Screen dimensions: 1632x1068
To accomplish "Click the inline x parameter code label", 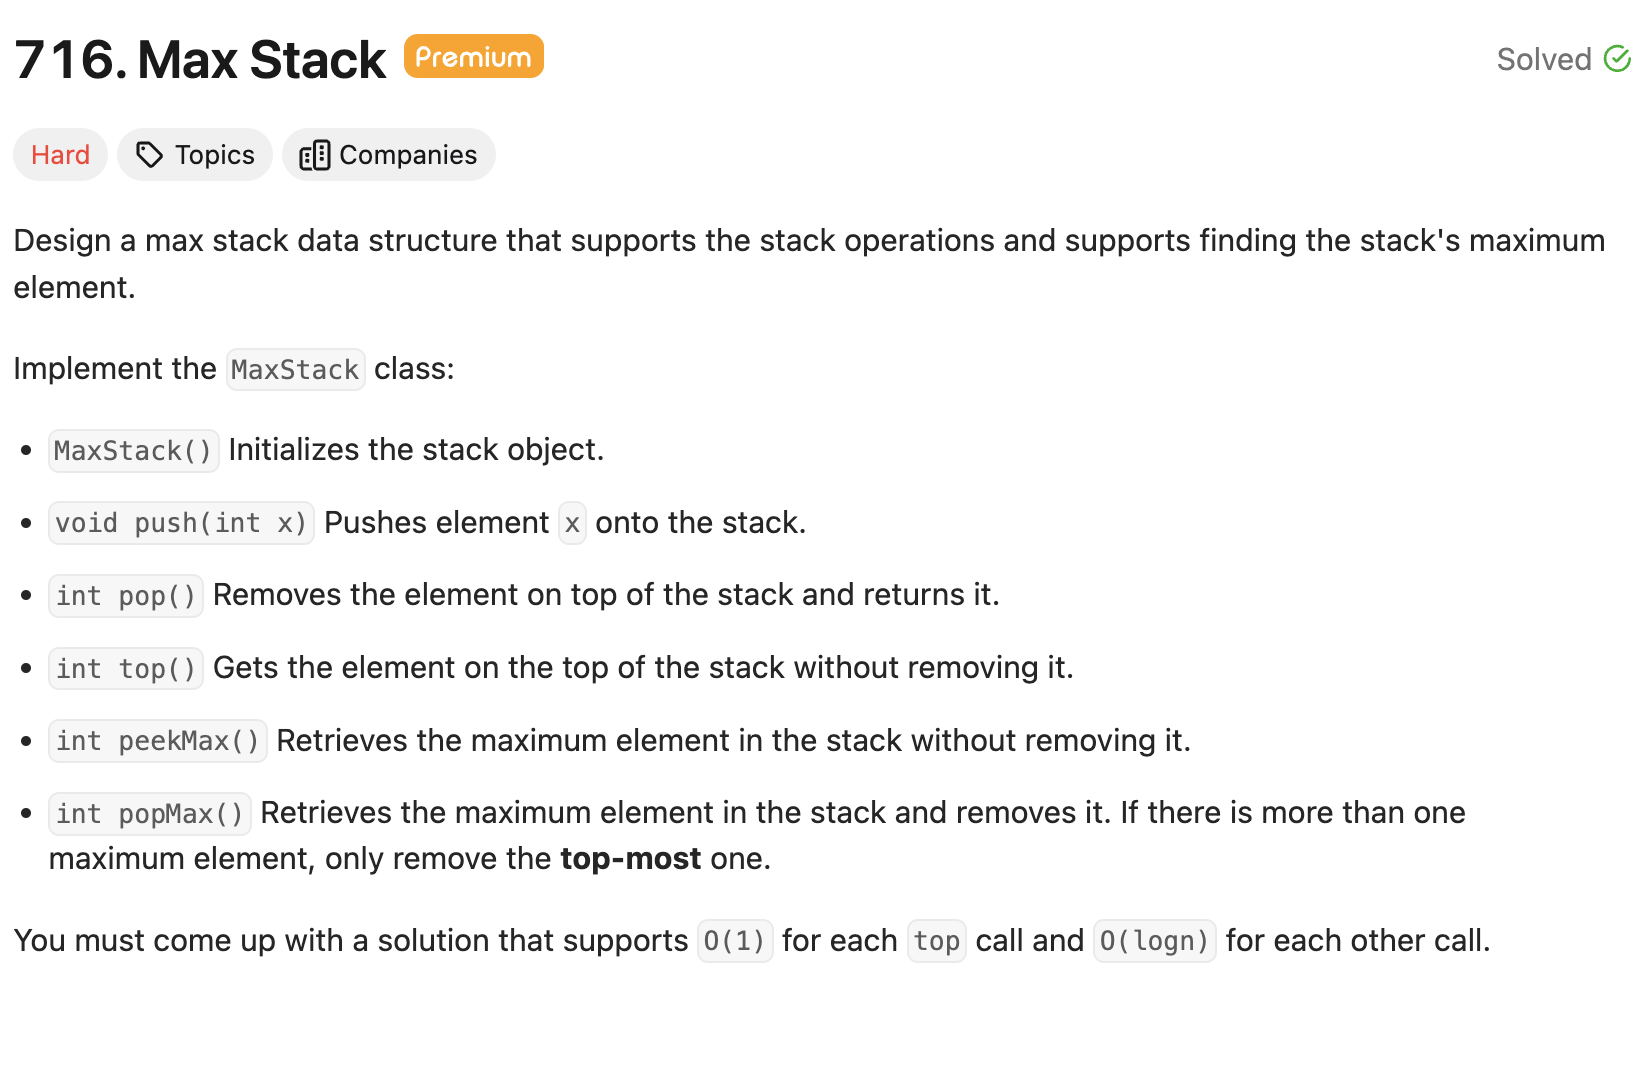I will pos(572,523).
